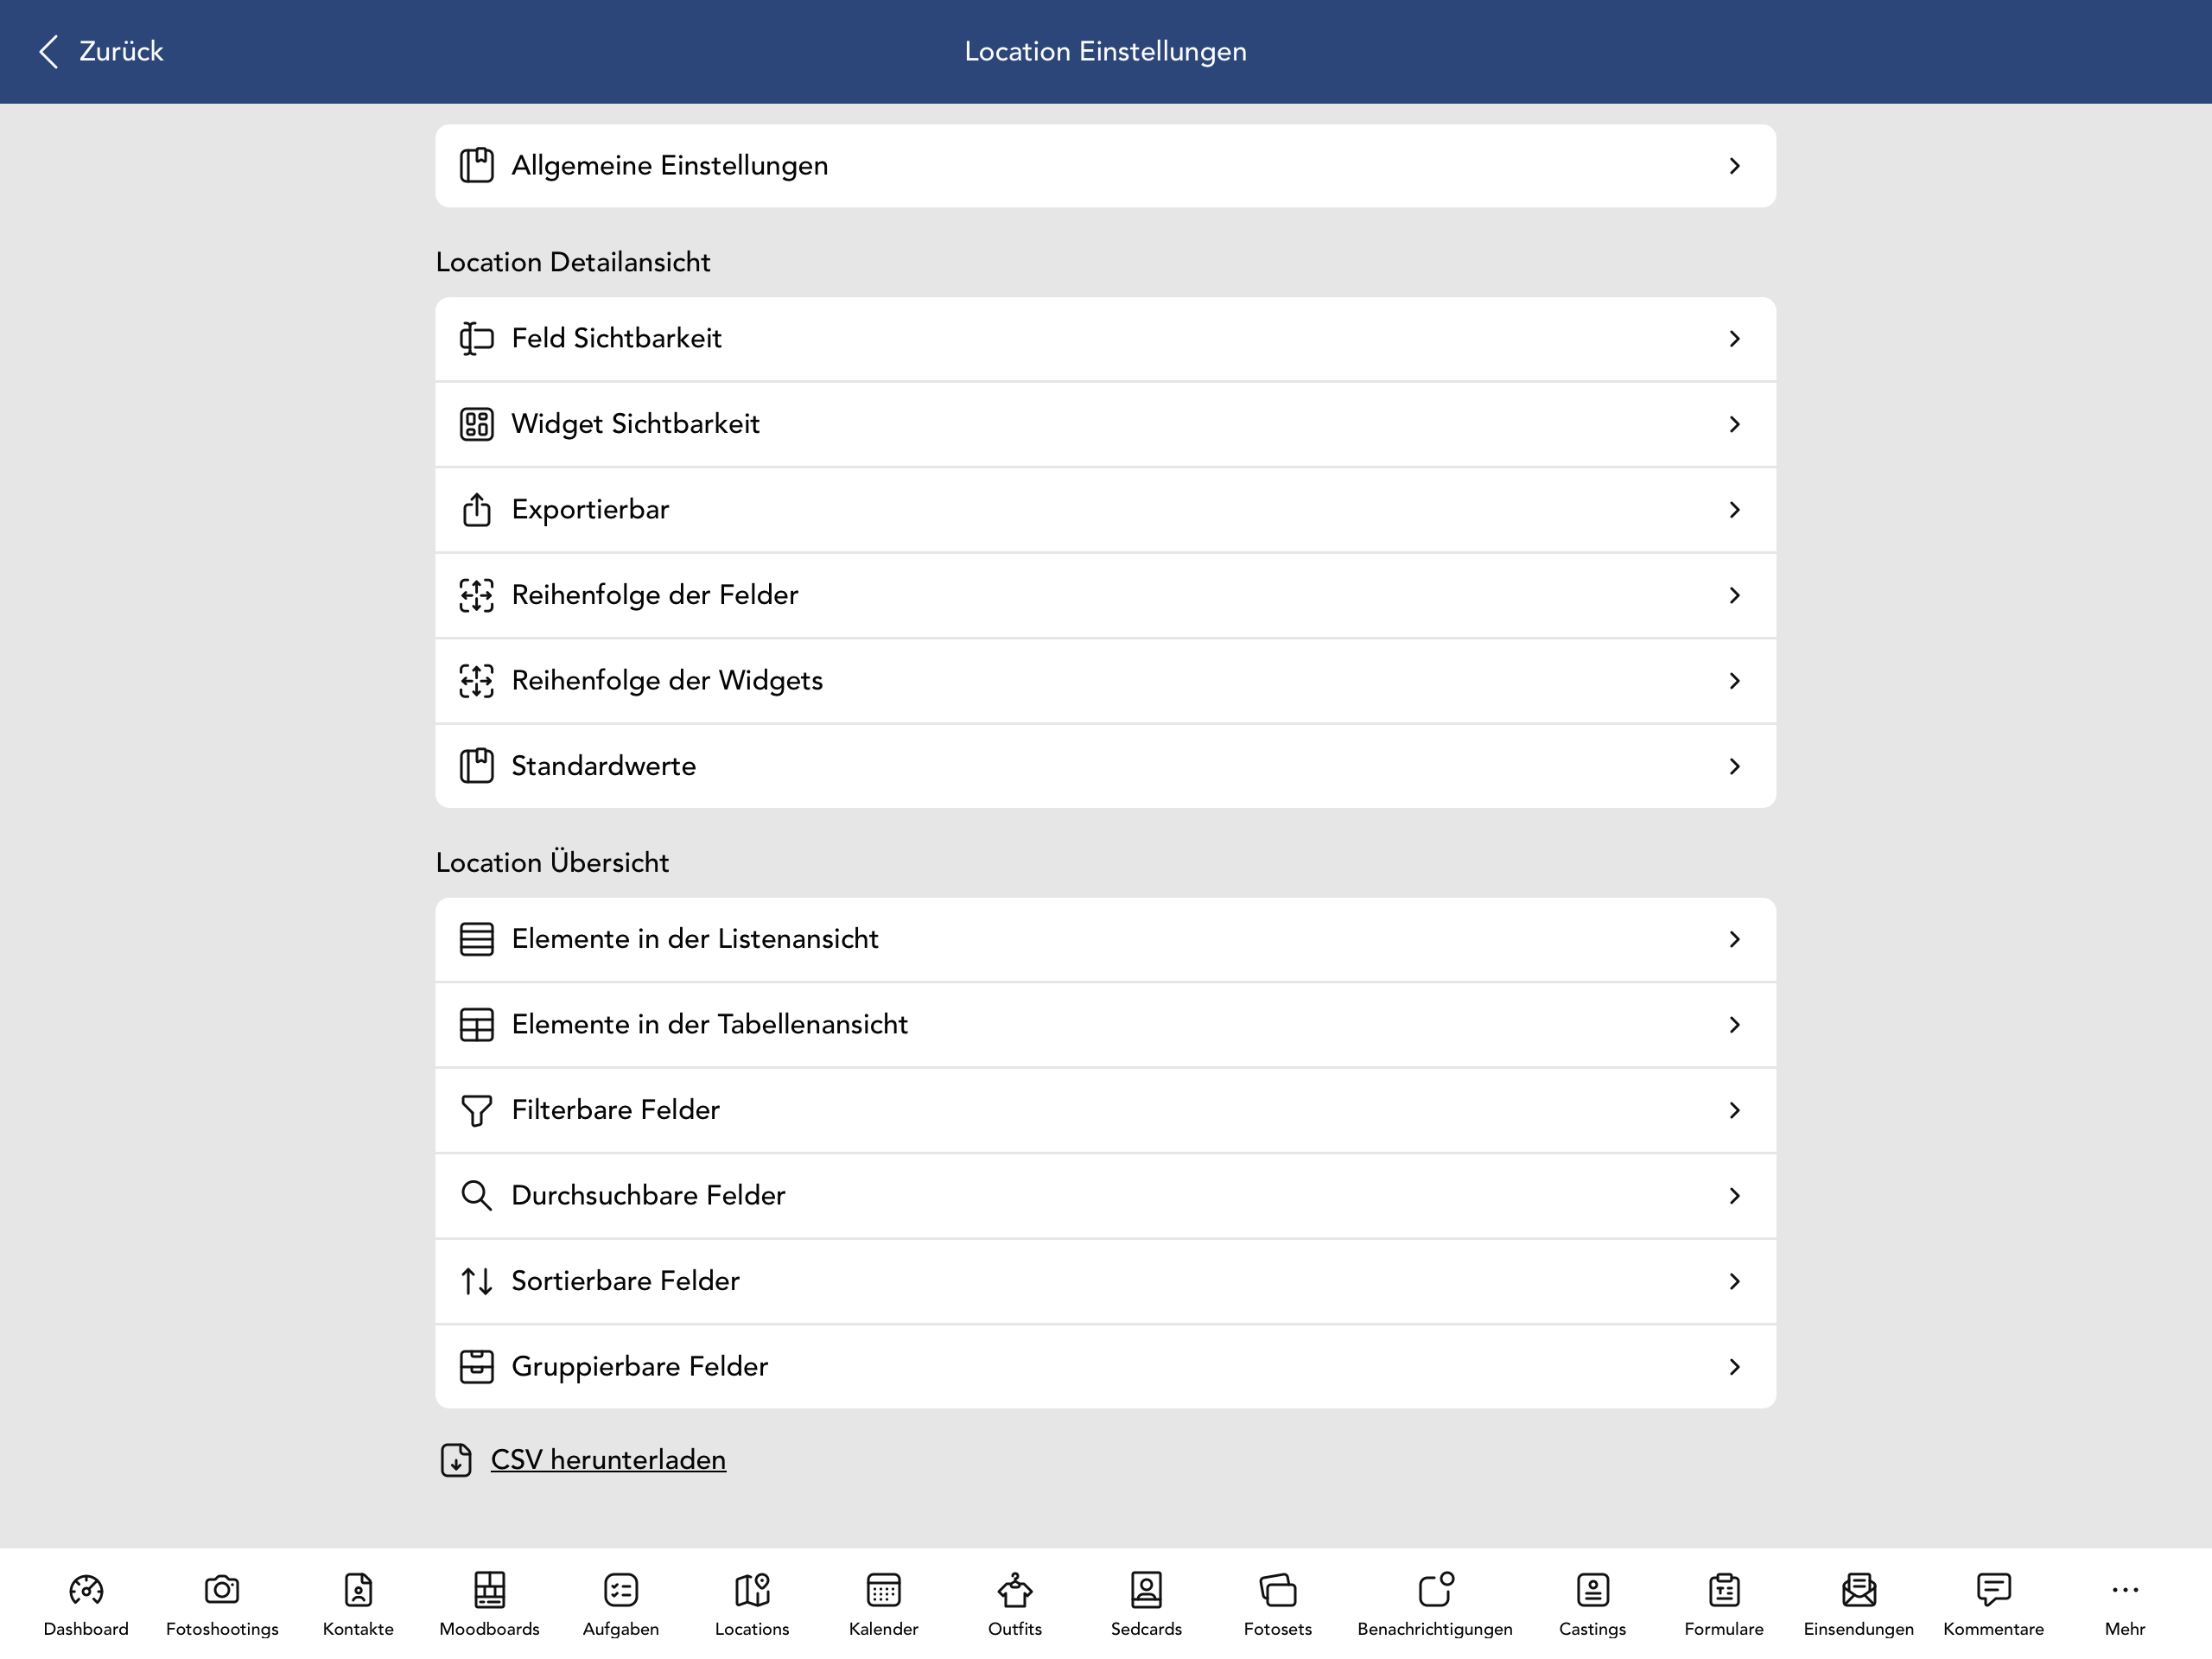Tap the Sedcards icon

pyautogui.click(x=1146, y=1590)
